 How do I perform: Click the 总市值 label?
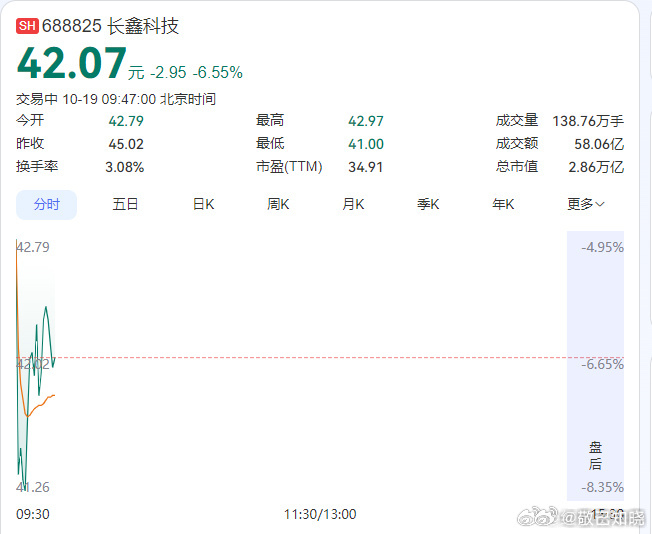pos(517,166)
